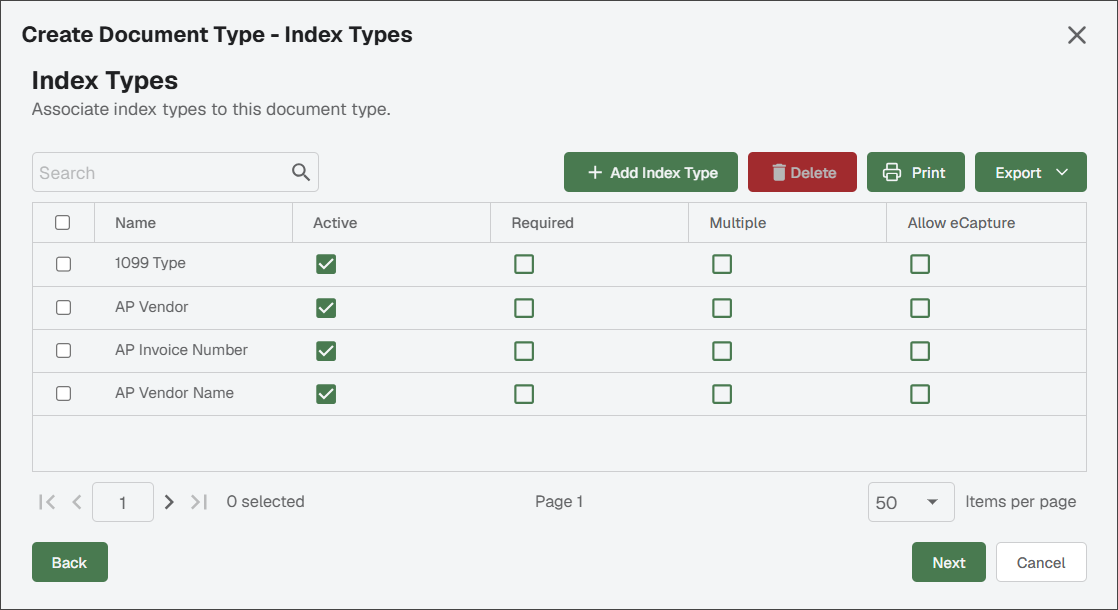Select the AP Invoice Number row checkbox
This screenshot has height=610, width=1118.
click(63, 351)
